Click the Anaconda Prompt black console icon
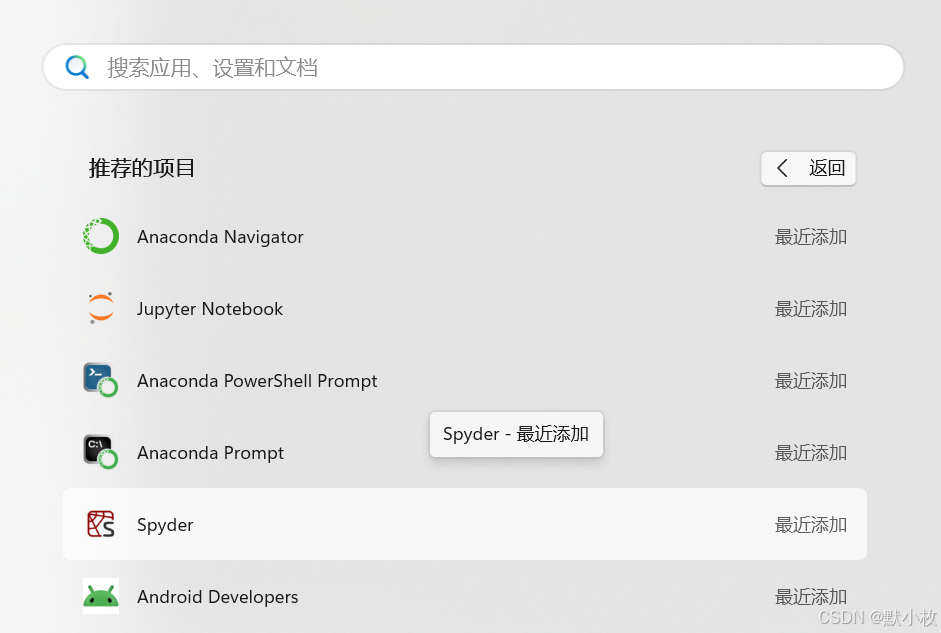The image size is (941, 633). pos(101,452)
